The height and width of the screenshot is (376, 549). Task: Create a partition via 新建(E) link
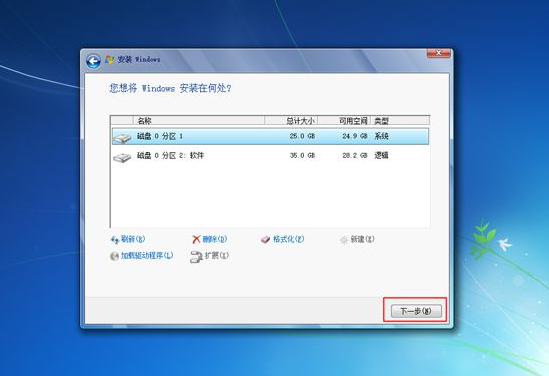(362, 239)
